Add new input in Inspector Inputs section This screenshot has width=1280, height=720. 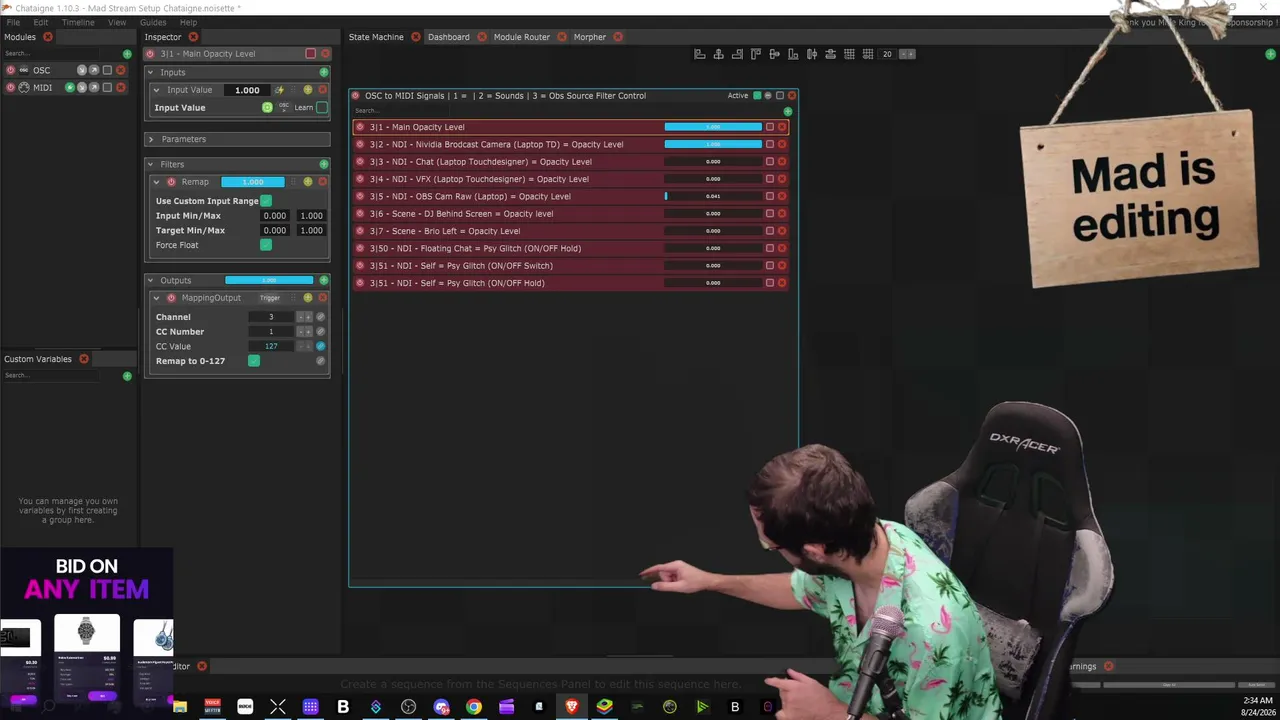324,72
